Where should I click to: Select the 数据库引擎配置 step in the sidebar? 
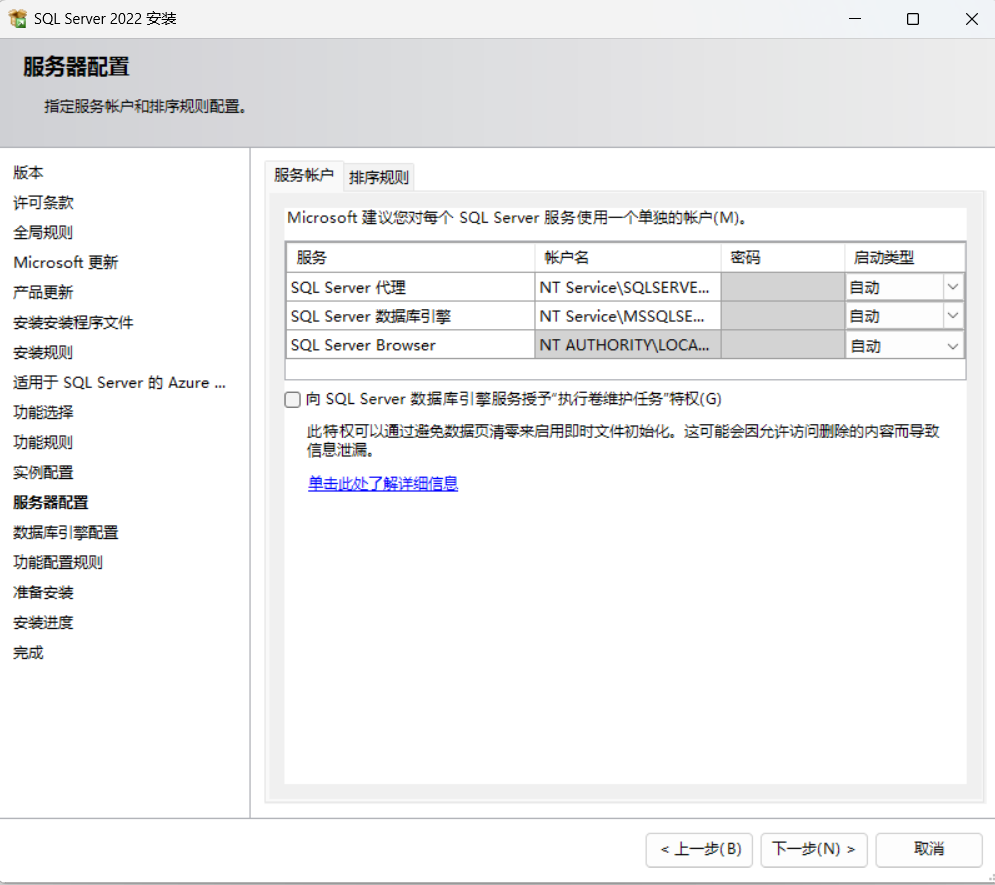pos(66,532)
